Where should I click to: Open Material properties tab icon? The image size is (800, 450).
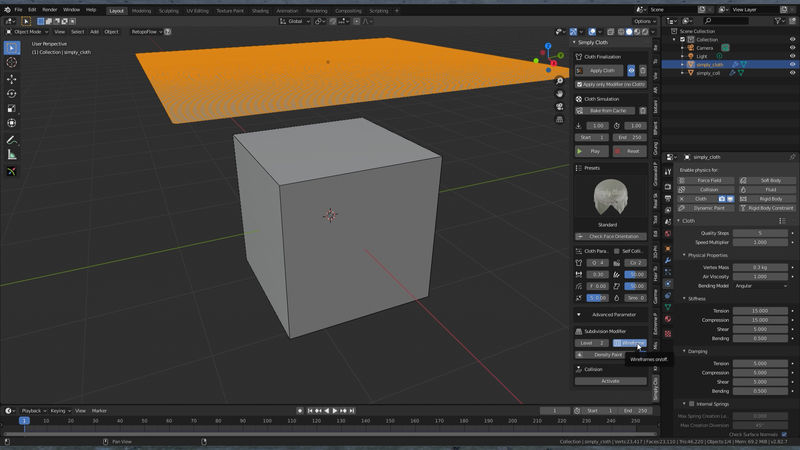(668, 319)
